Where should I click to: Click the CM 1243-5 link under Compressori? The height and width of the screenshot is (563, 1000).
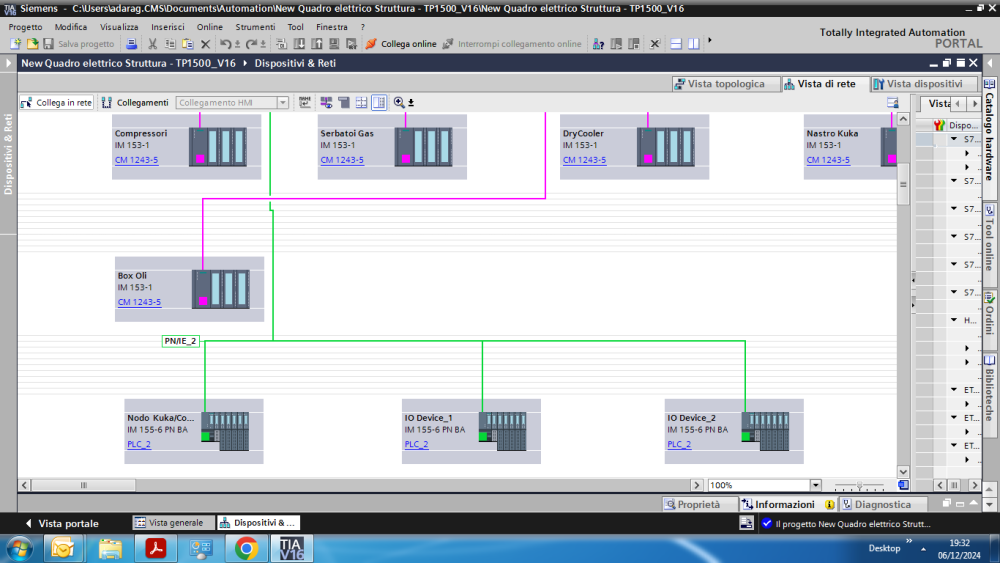click(x=136, y=160)
